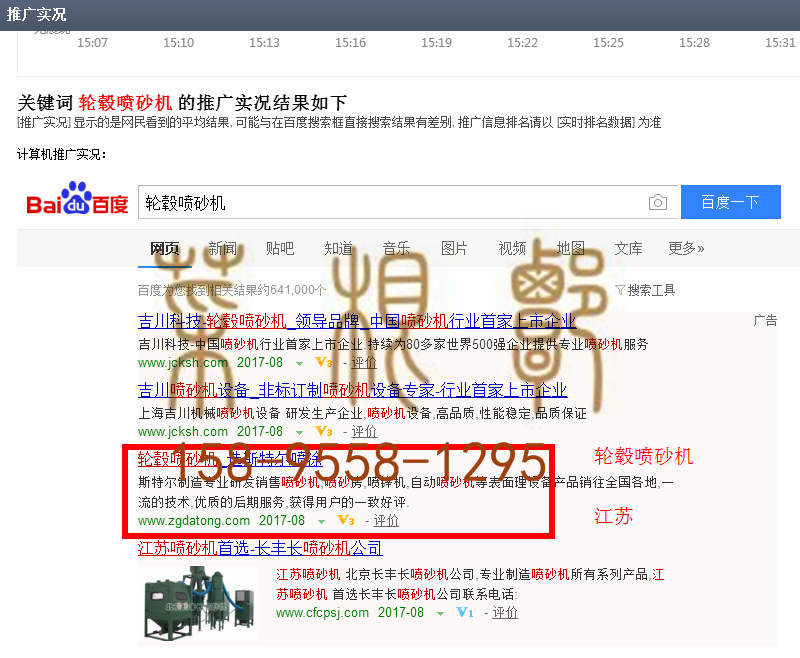Select the 15:07 time marker

92,42
